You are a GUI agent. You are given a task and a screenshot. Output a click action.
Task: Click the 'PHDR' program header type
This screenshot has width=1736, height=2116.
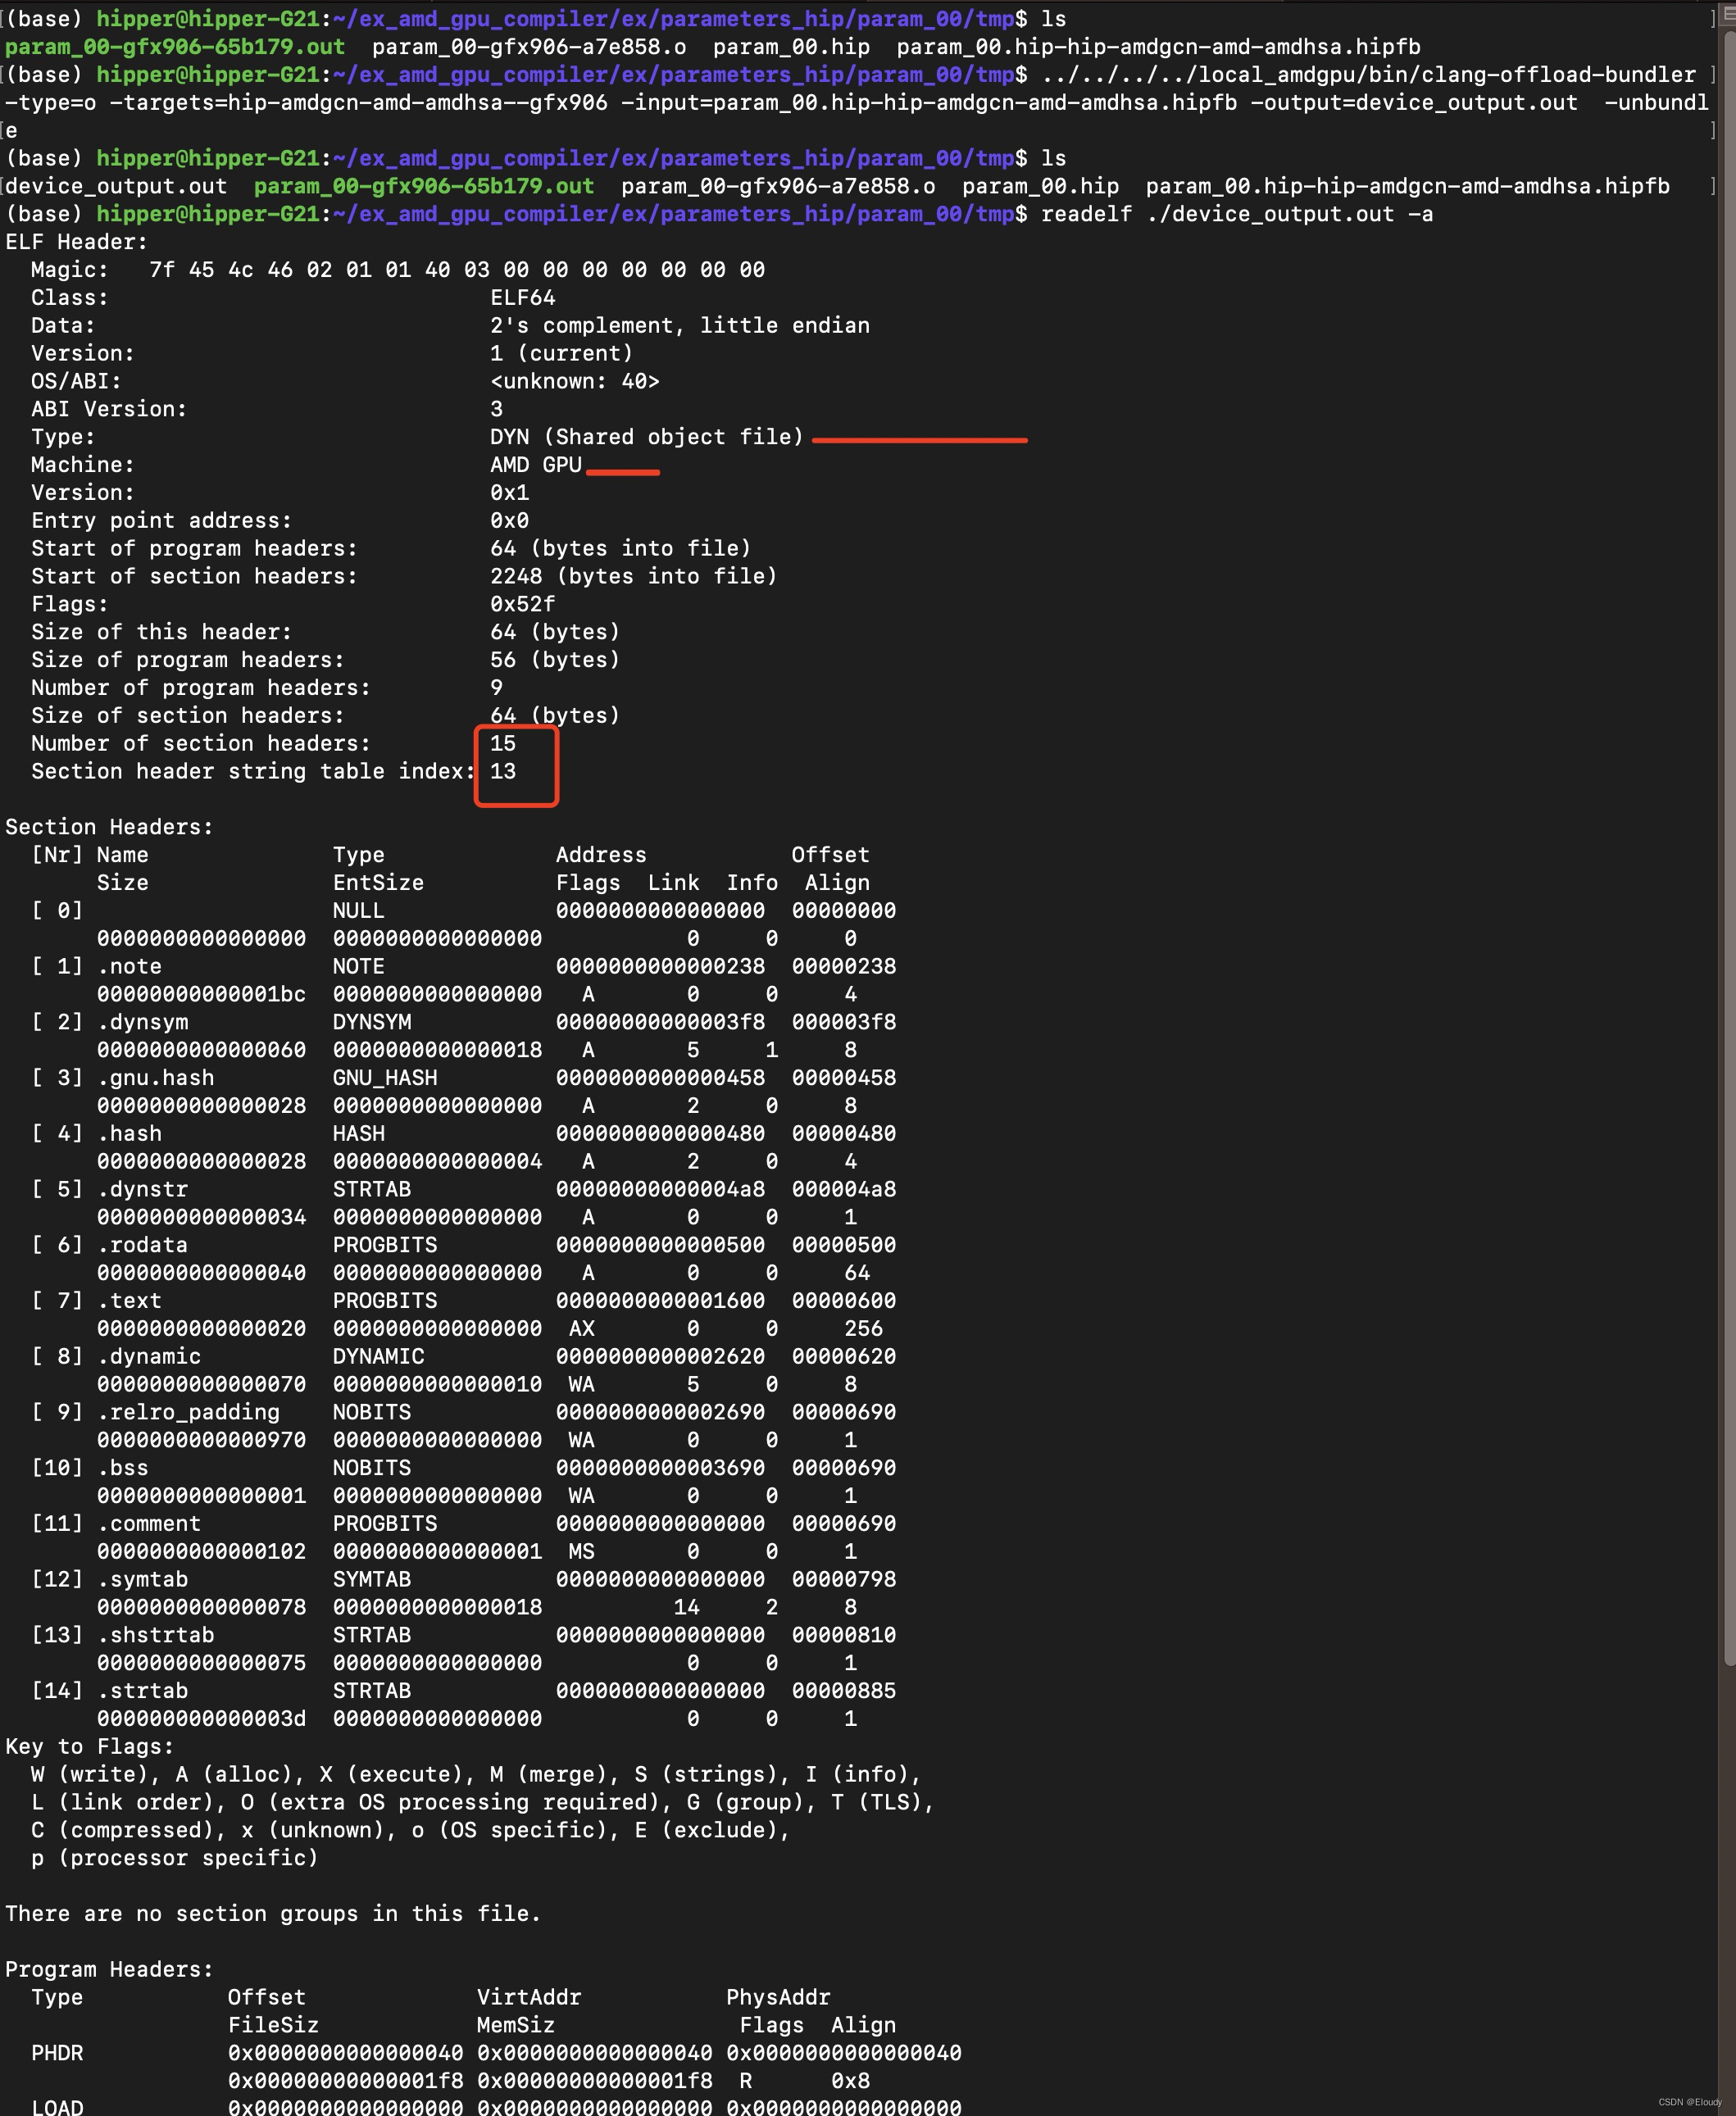pyautogui.click(x=57, y=2053)
